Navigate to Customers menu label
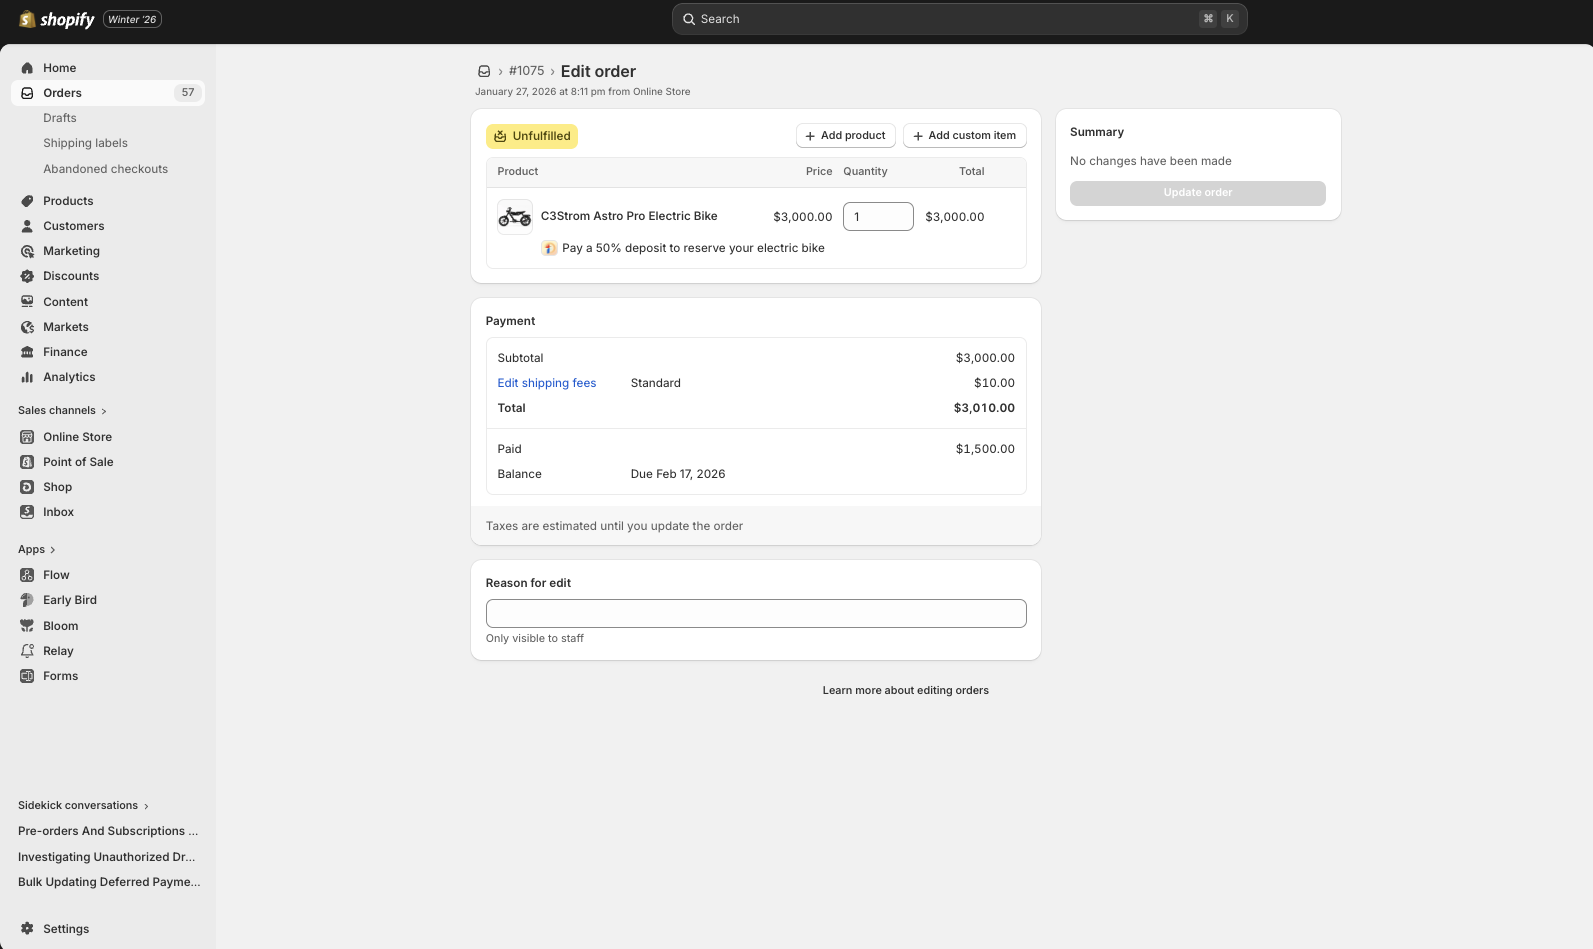This screenshot has width=1593, height=949. 73,226
